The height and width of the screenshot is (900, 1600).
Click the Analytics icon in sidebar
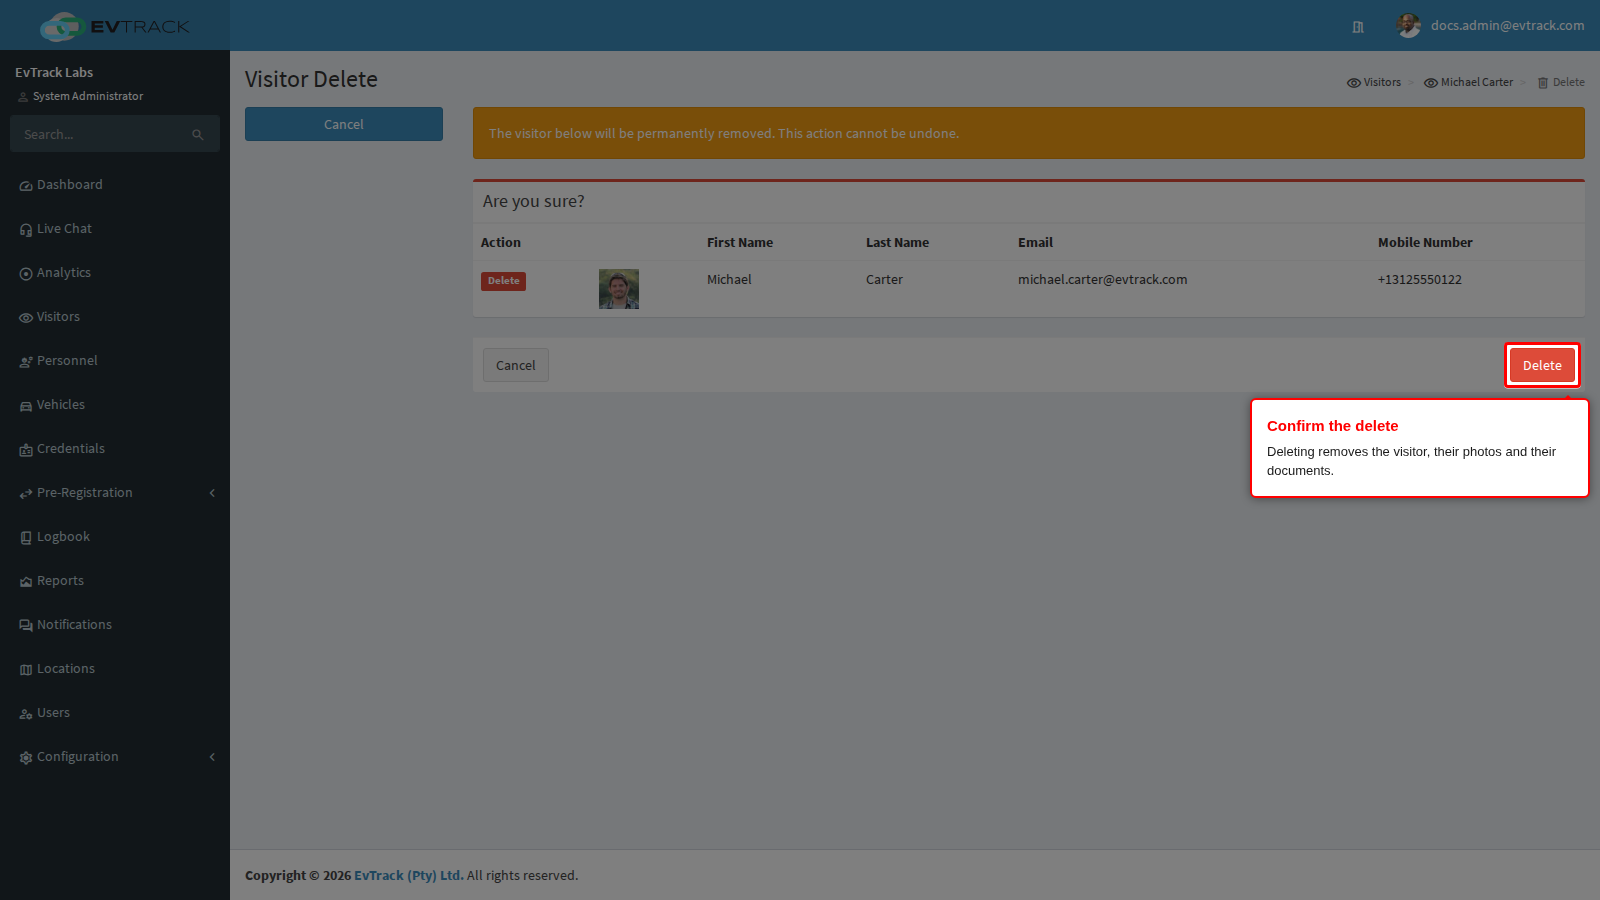point(26,274)
